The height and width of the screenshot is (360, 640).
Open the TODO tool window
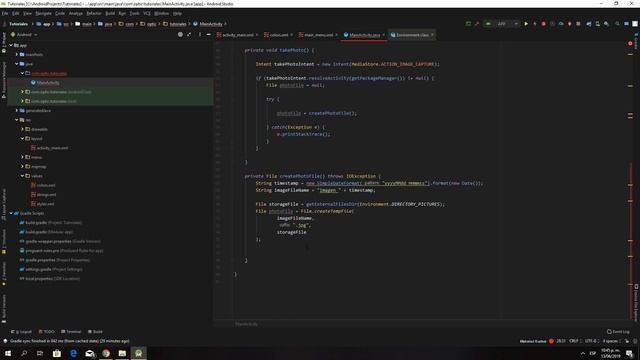46,331
